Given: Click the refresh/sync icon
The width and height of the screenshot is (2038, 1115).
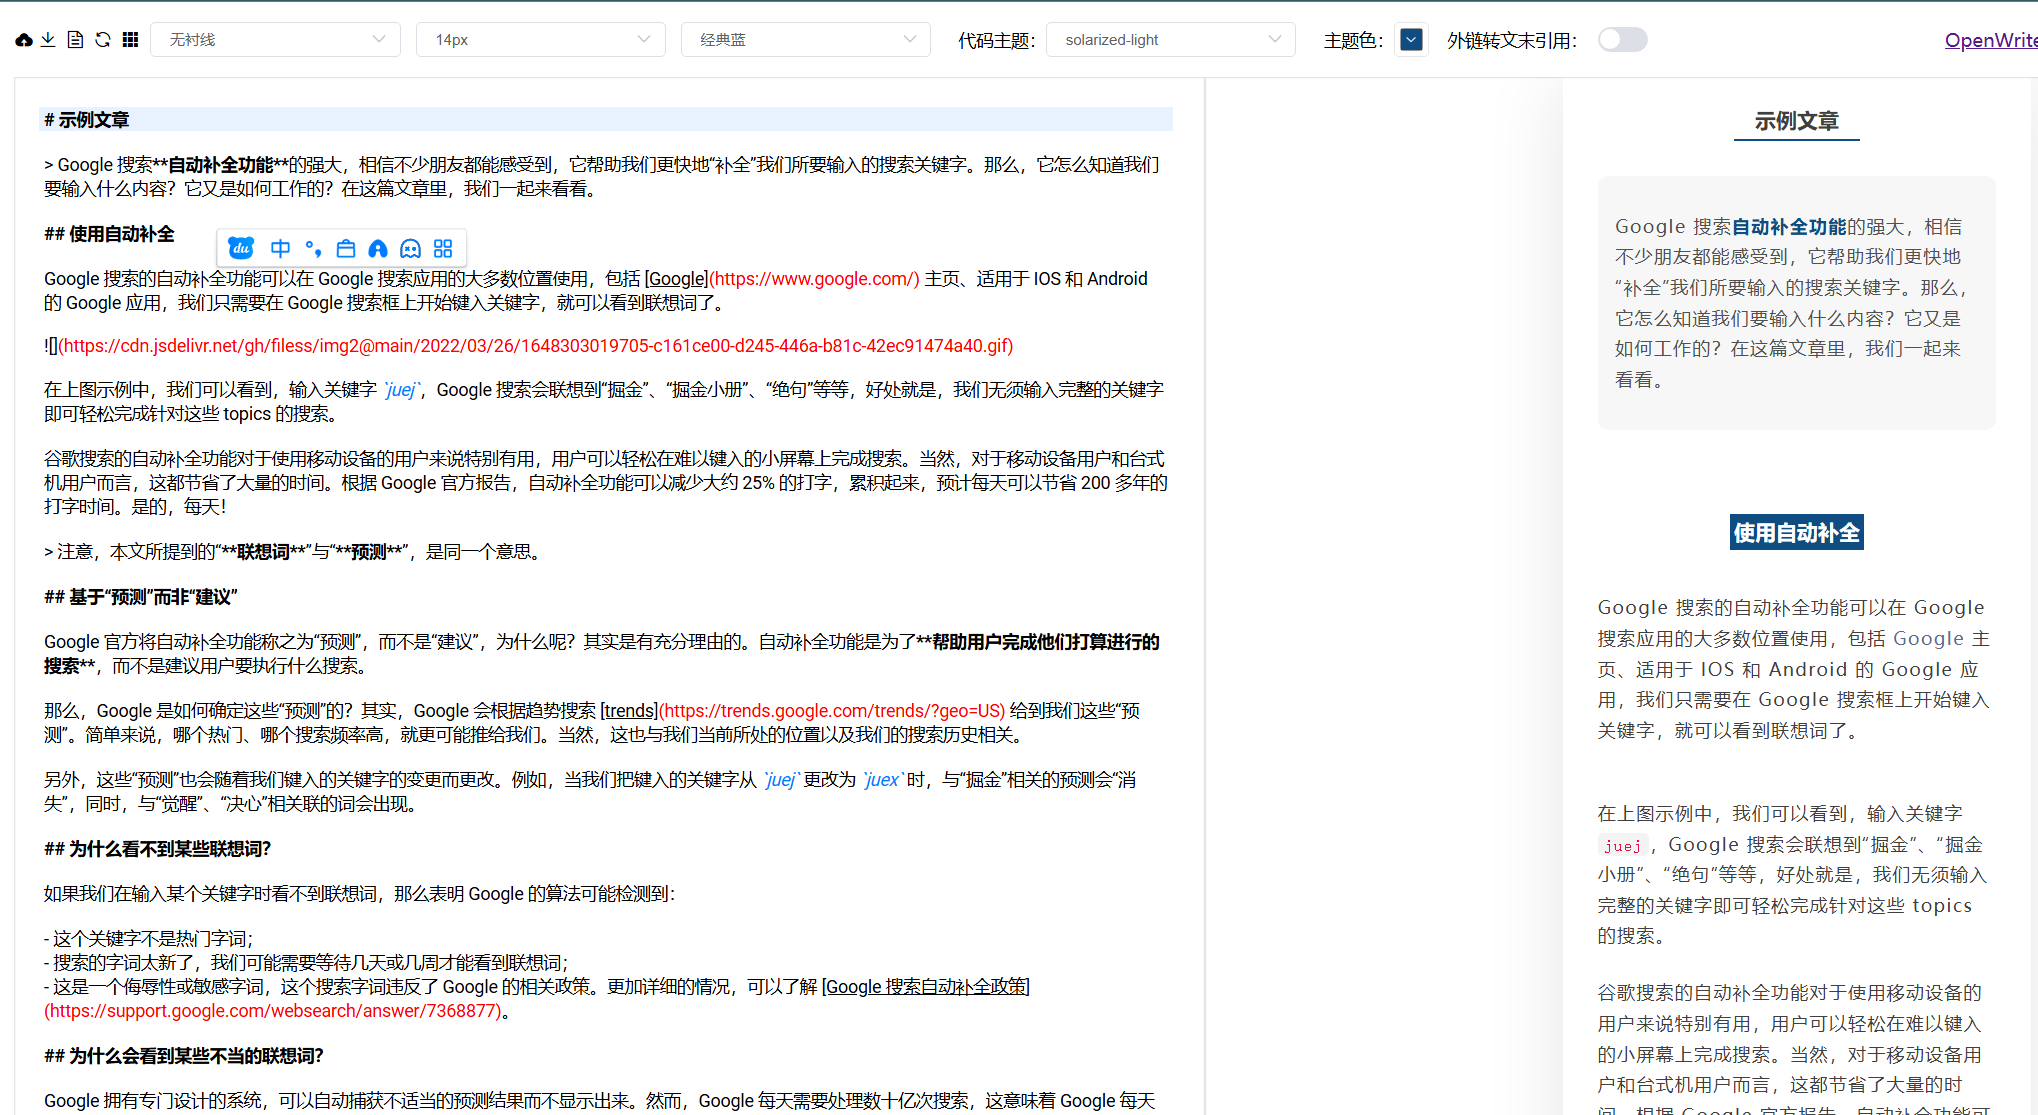Looking at the screenshot, I should pyautogui.click(x=103, y=40).
